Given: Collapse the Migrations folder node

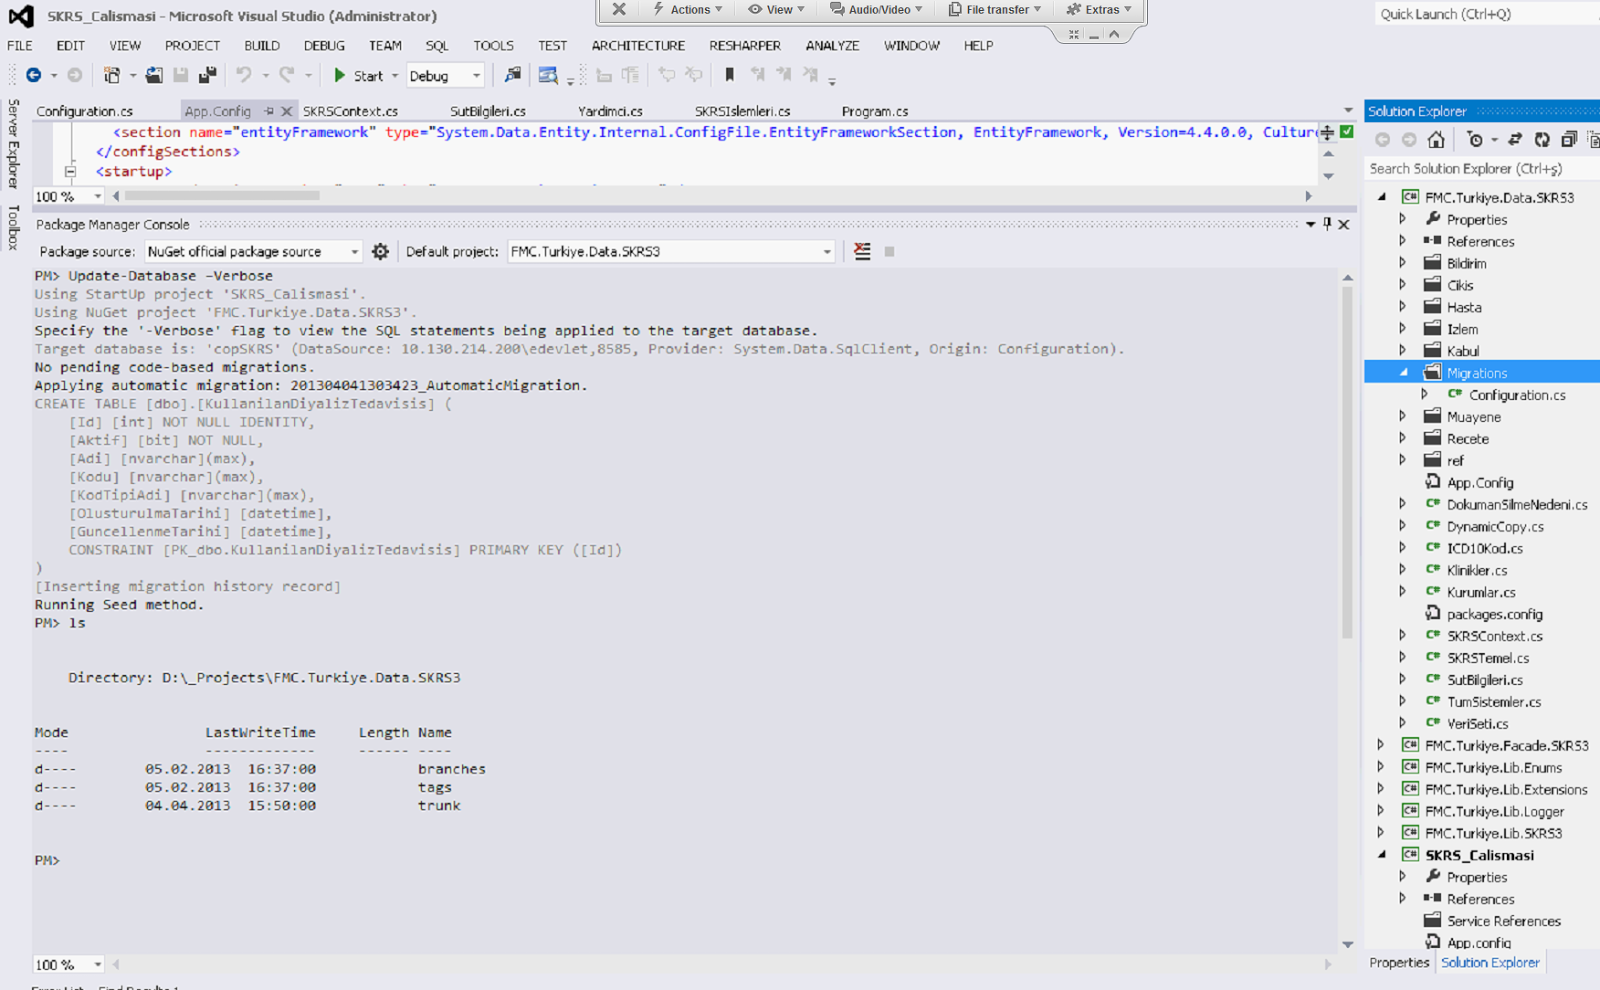Looking at the screenshot, I should 1404,372.
